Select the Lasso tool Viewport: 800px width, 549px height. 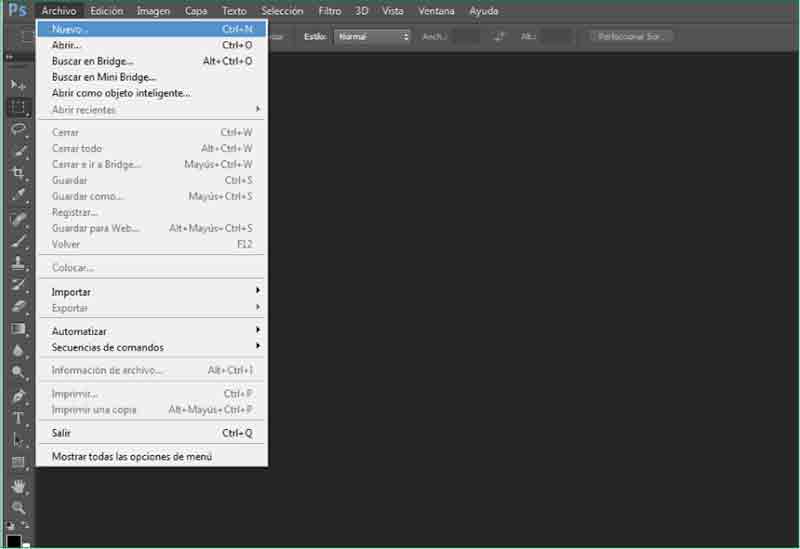[x=18, y=129]
